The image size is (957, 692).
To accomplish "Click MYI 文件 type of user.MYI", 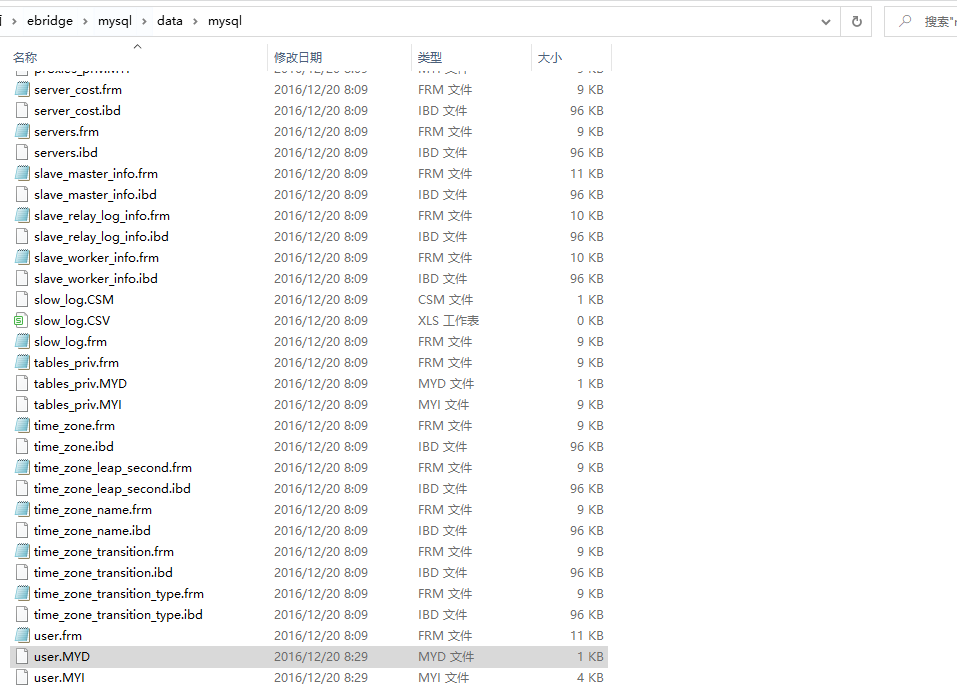I will coord(443,678).
